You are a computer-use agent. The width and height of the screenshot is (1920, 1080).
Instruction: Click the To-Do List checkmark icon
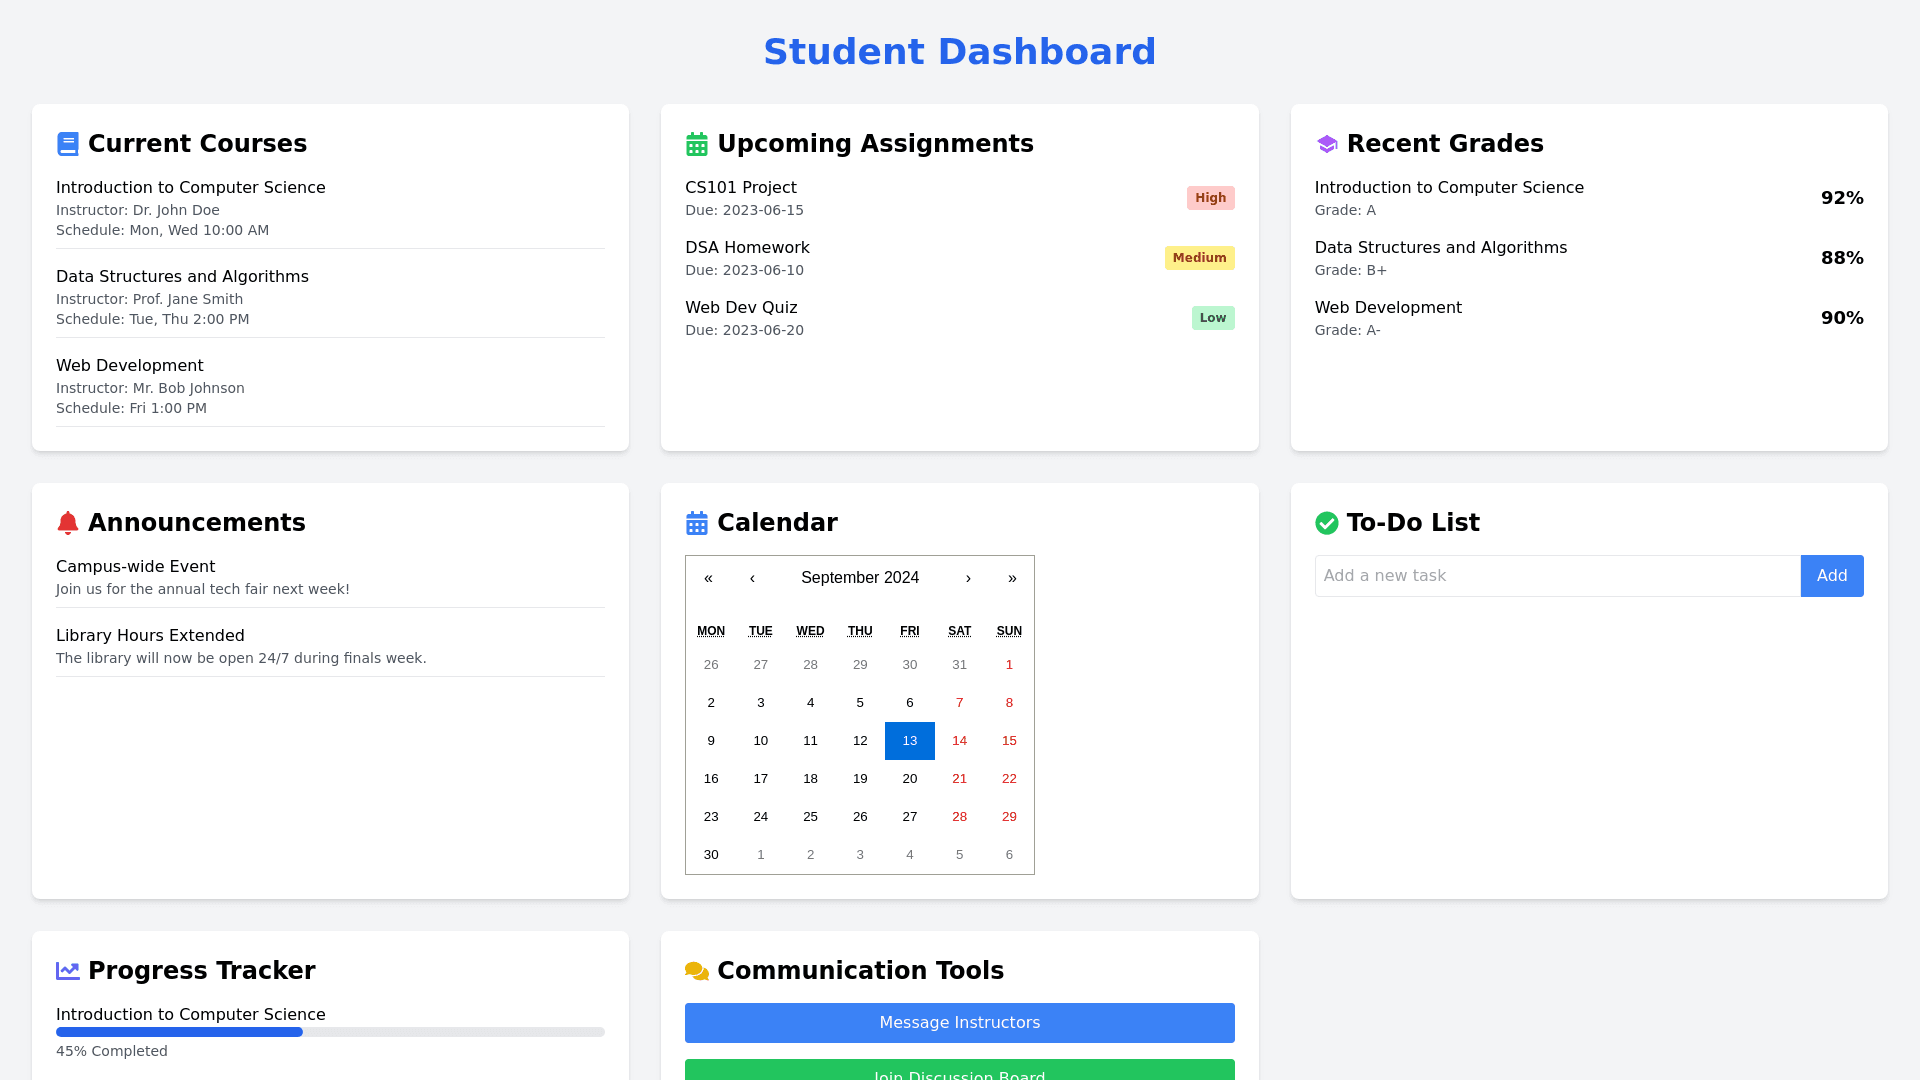pyautogui.click(x=1327, y=522)
